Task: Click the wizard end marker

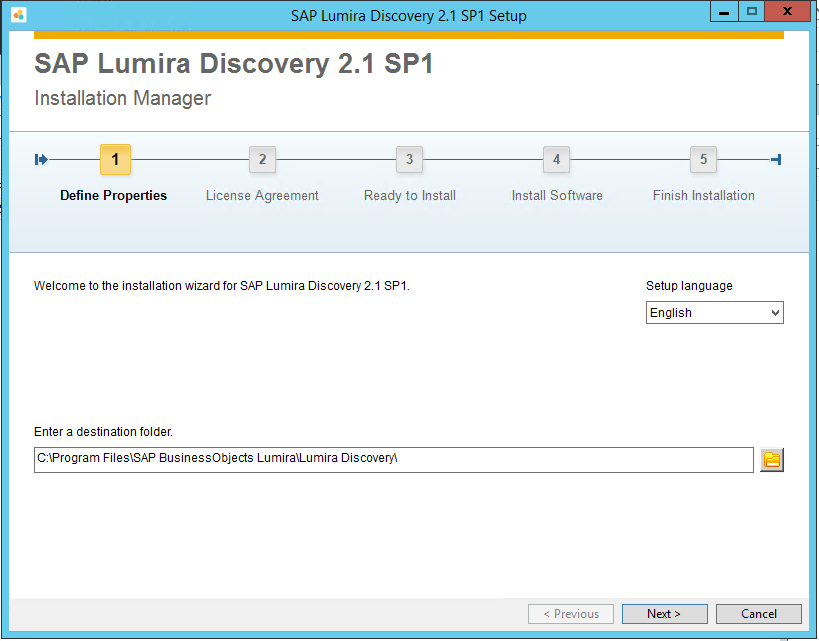Action: (x=776, y=159)
